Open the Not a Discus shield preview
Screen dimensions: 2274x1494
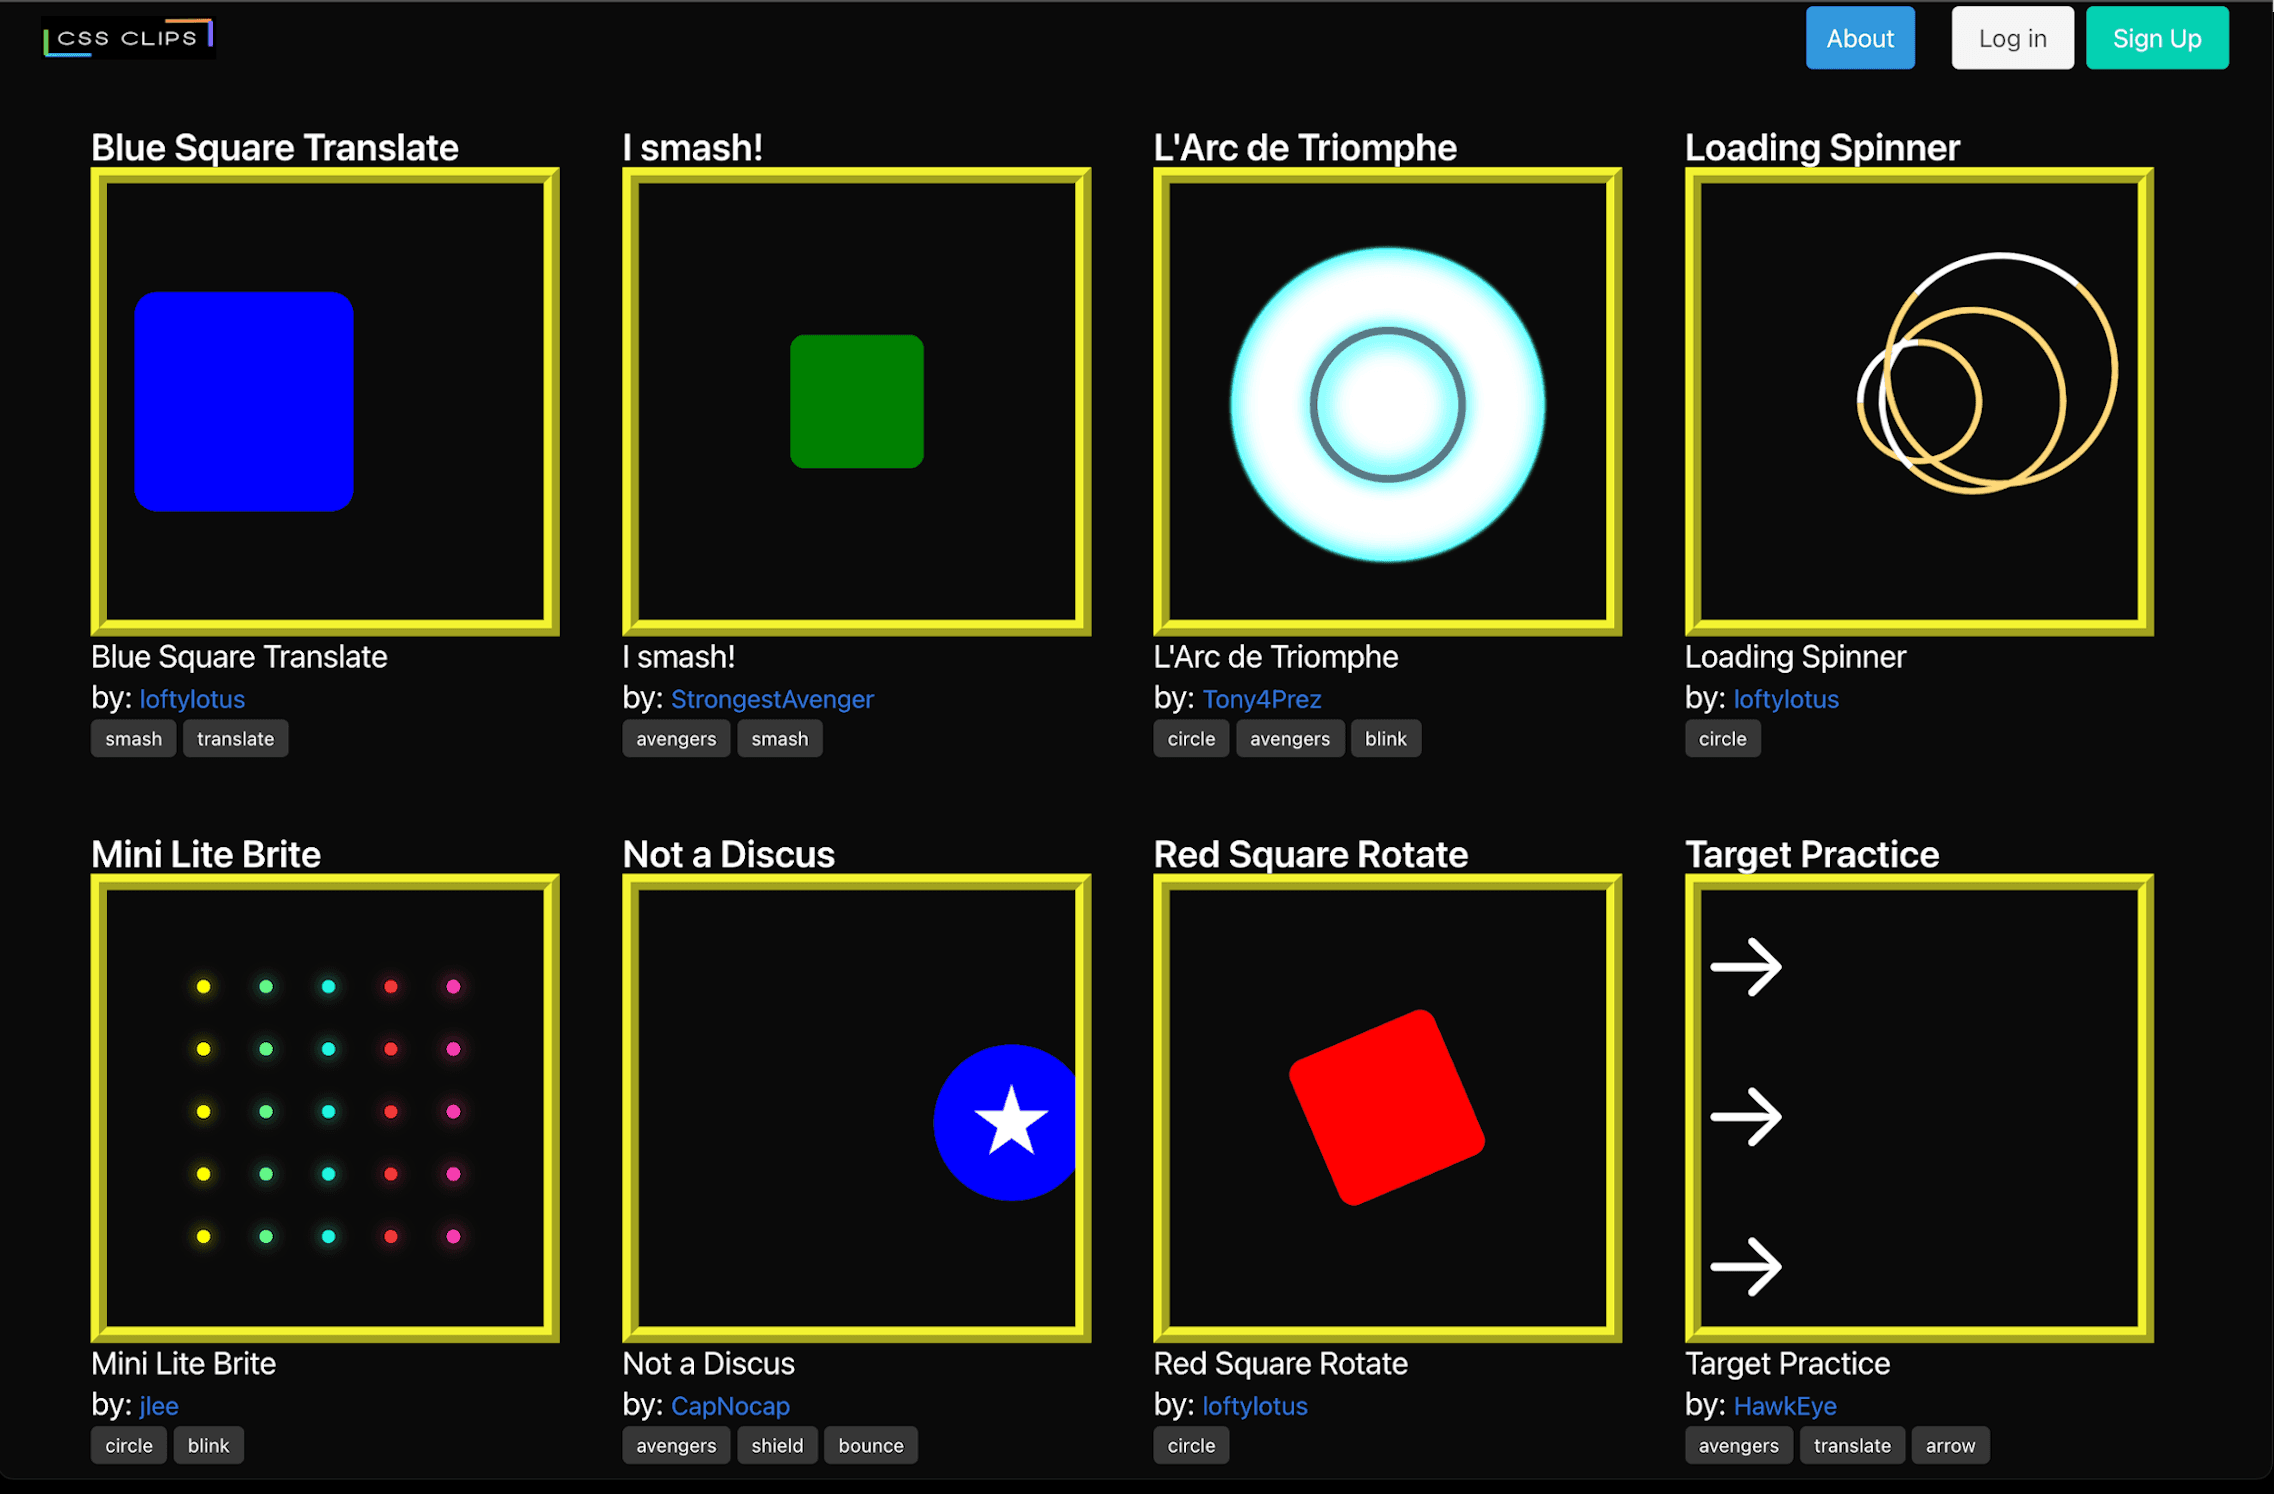tap(856, 1108)
